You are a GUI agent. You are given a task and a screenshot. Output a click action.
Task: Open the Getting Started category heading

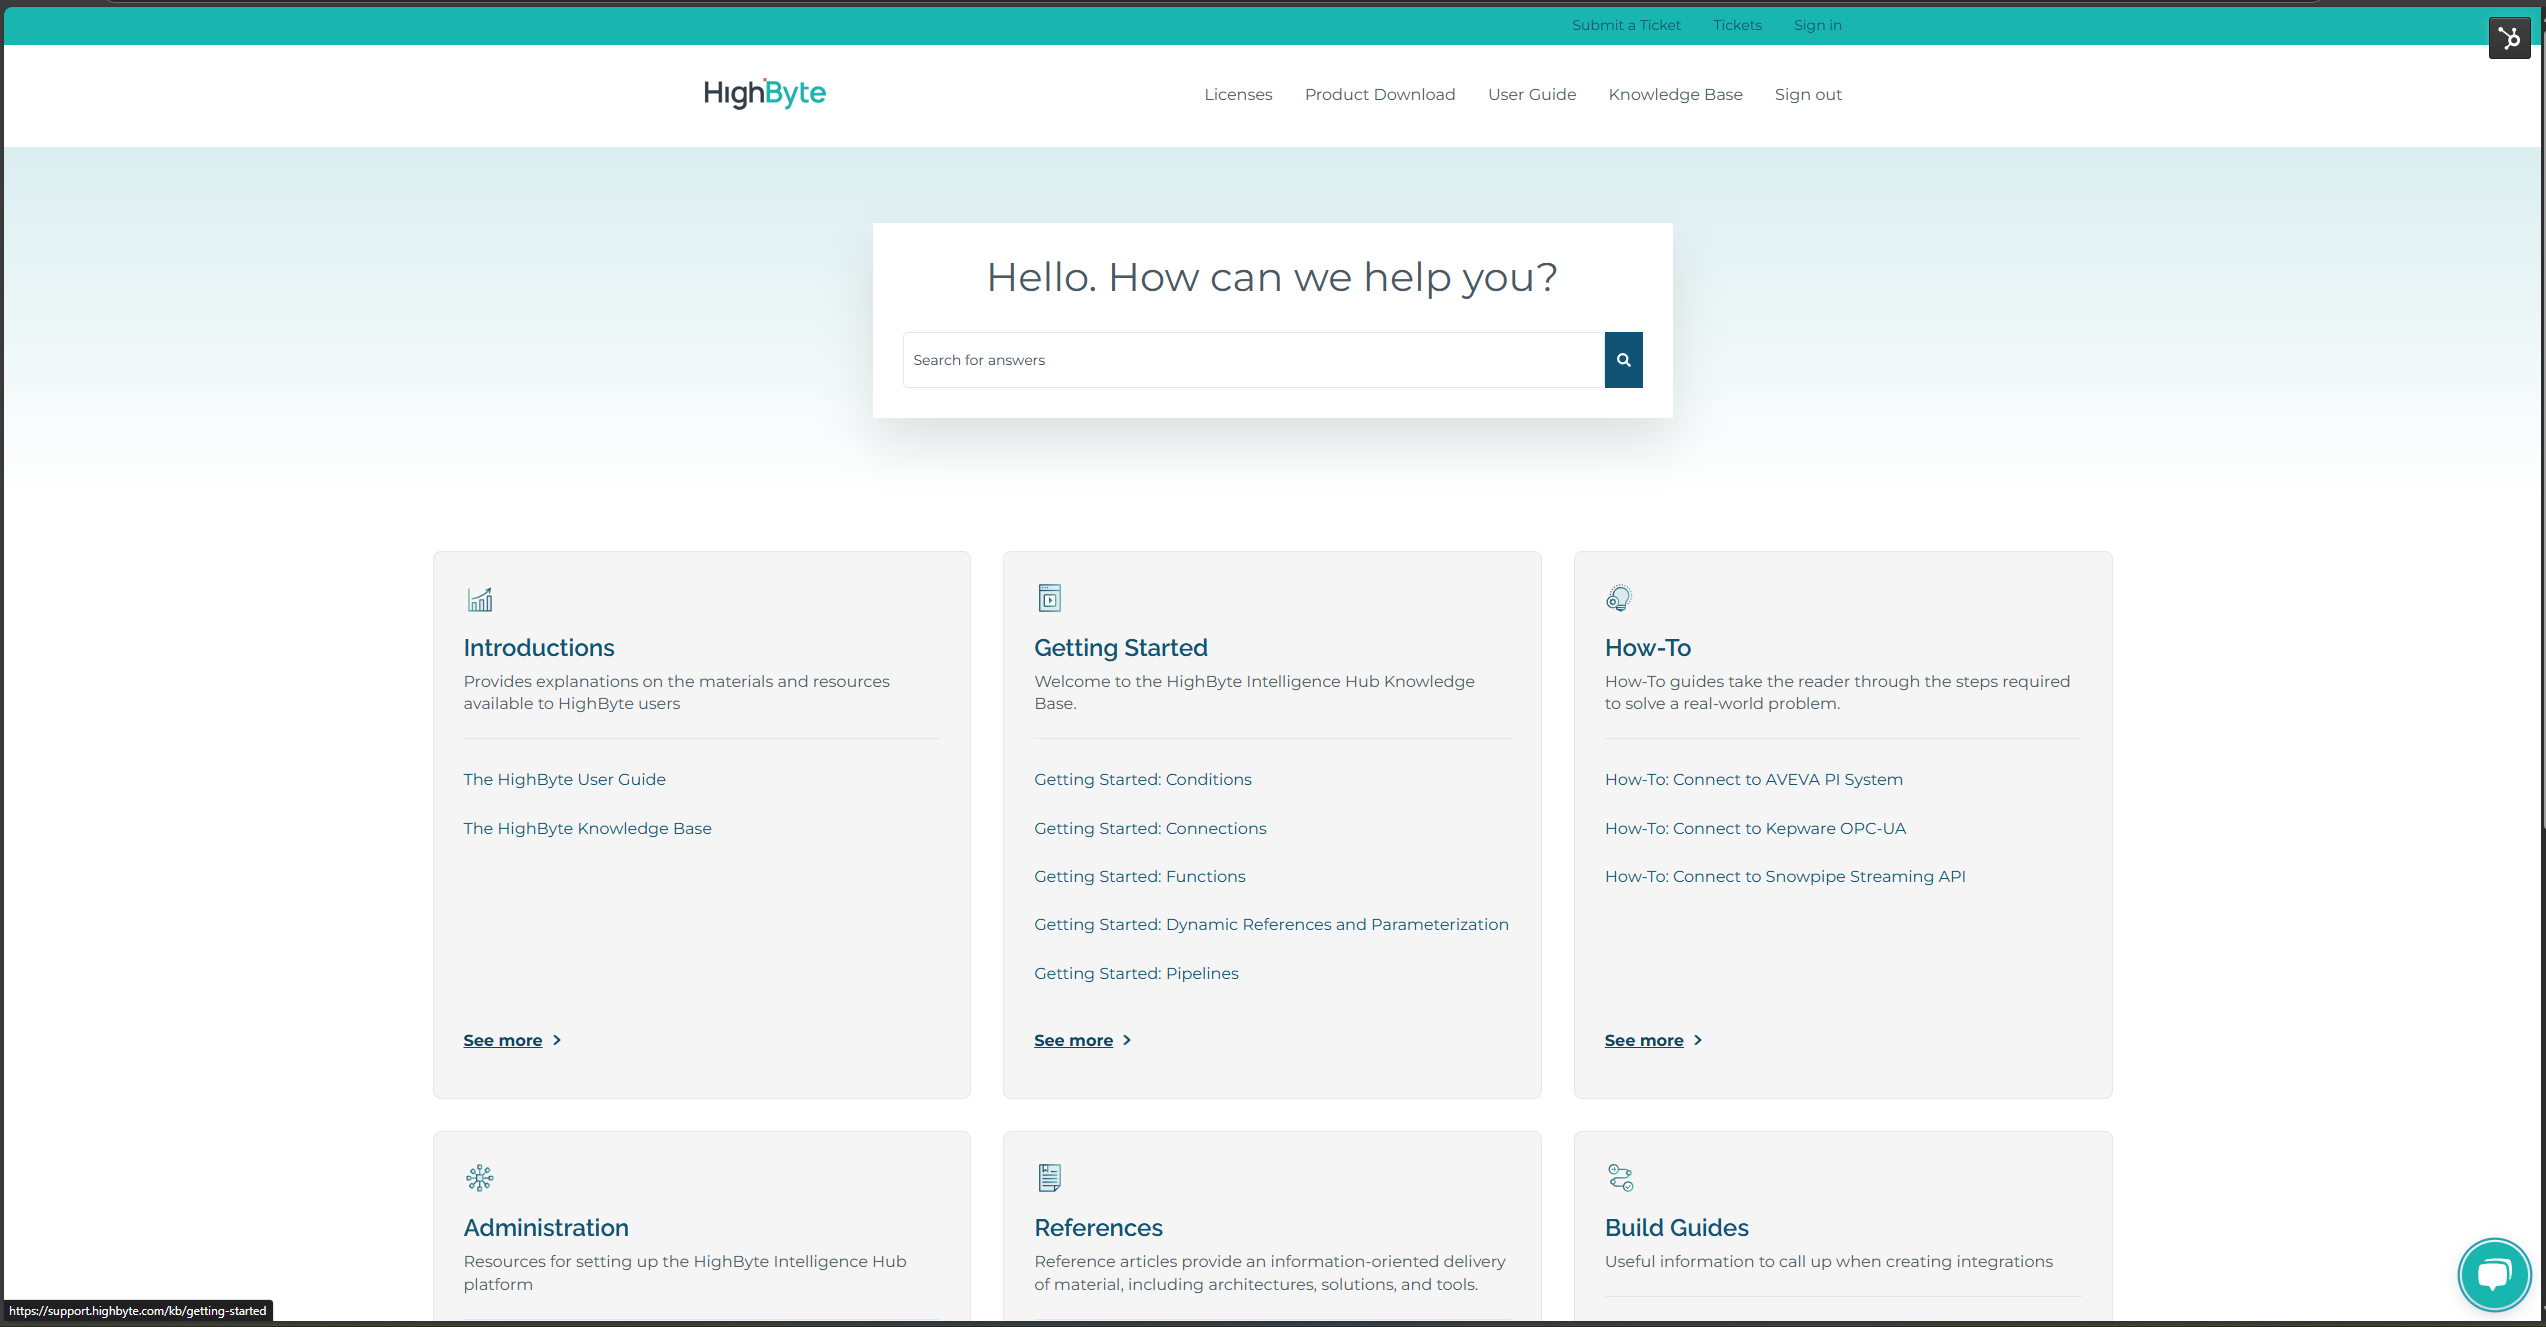pos(1121,648)
